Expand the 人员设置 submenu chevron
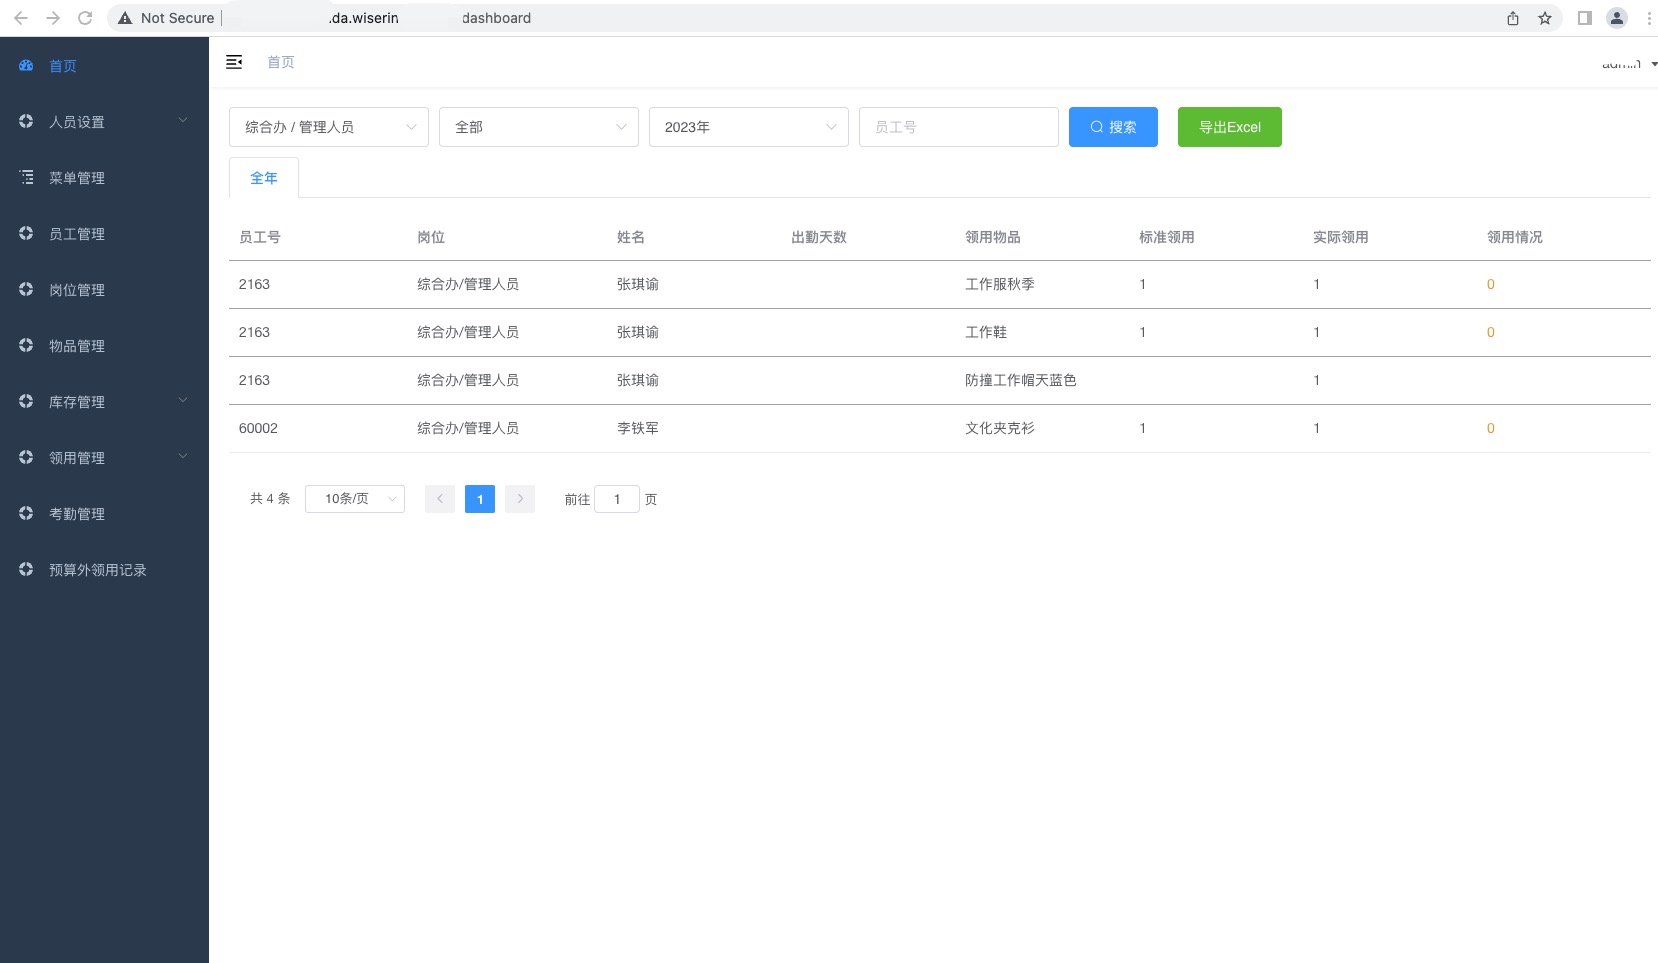The image size is (1658, 963). pyautogui.click(x=183, y=120)
